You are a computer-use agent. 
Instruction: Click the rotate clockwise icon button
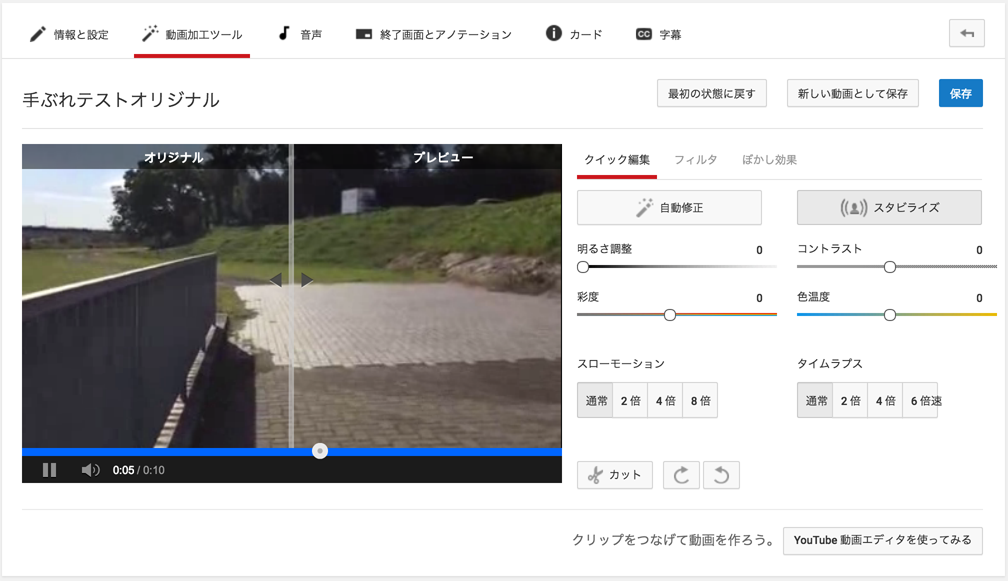coord(681,475)
